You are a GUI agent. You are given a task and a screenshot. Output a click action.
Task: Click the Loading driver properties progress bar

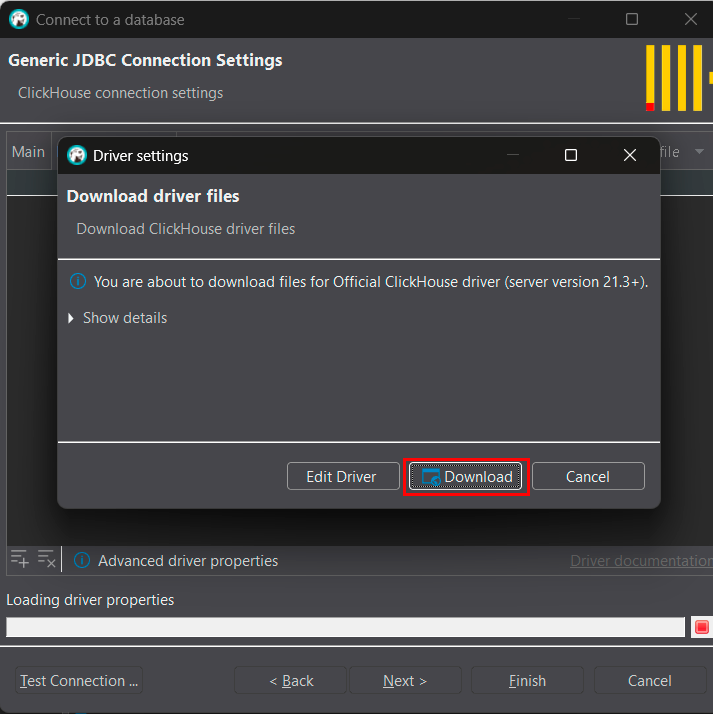pos(345,627)
